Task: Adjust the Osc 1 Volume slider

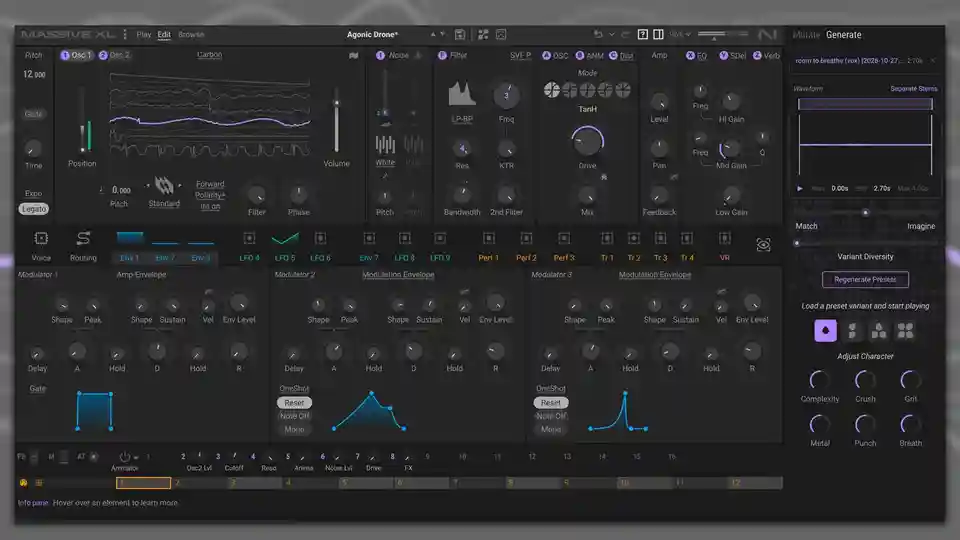Action: [x=336, y=119]
